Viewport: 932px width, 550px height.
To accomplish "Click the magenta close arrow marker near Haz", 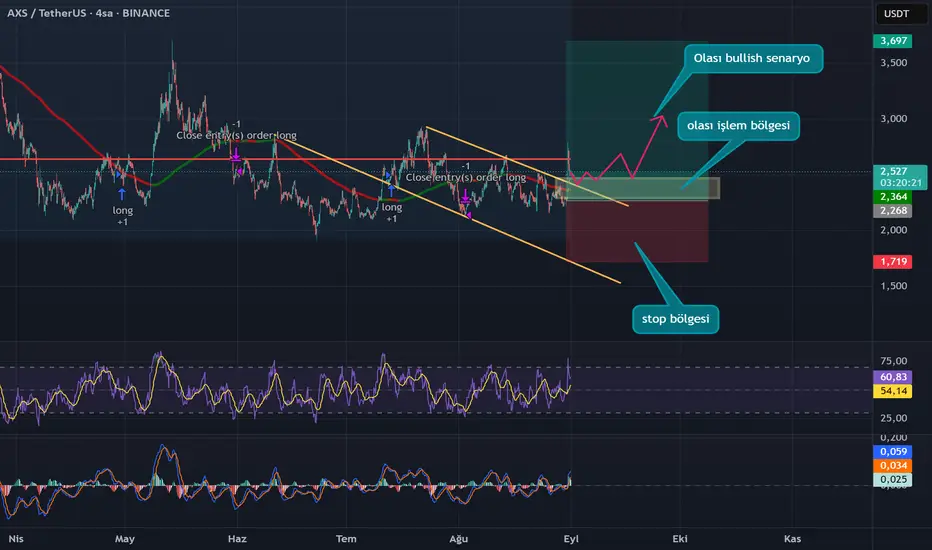I will pos(235,155).
